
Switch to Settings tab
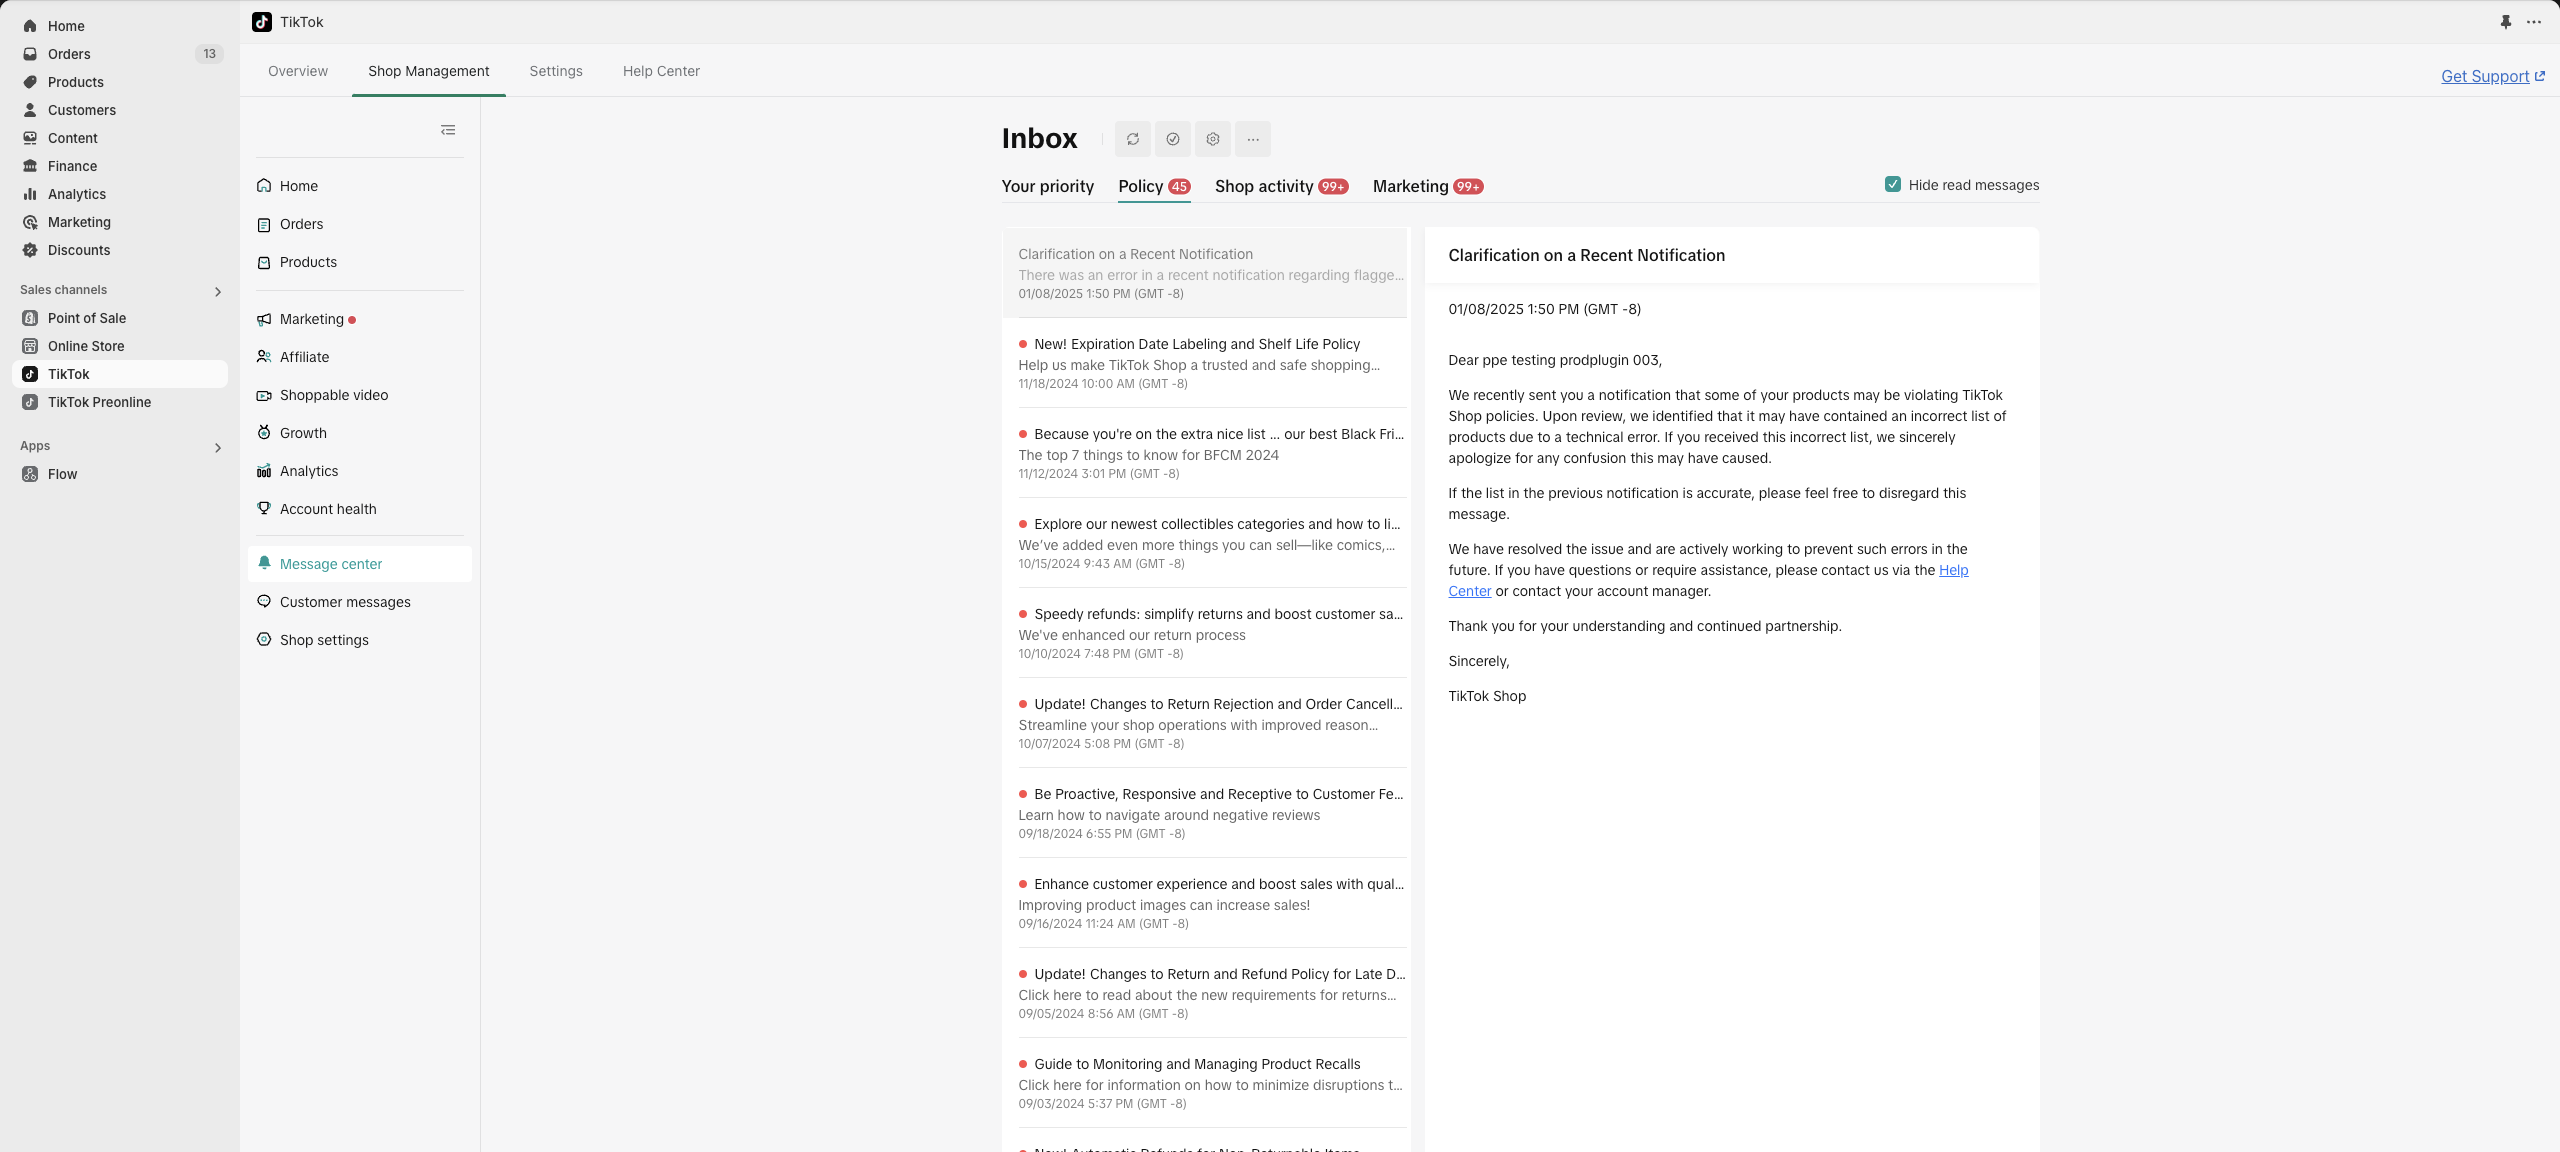(555, 71)
